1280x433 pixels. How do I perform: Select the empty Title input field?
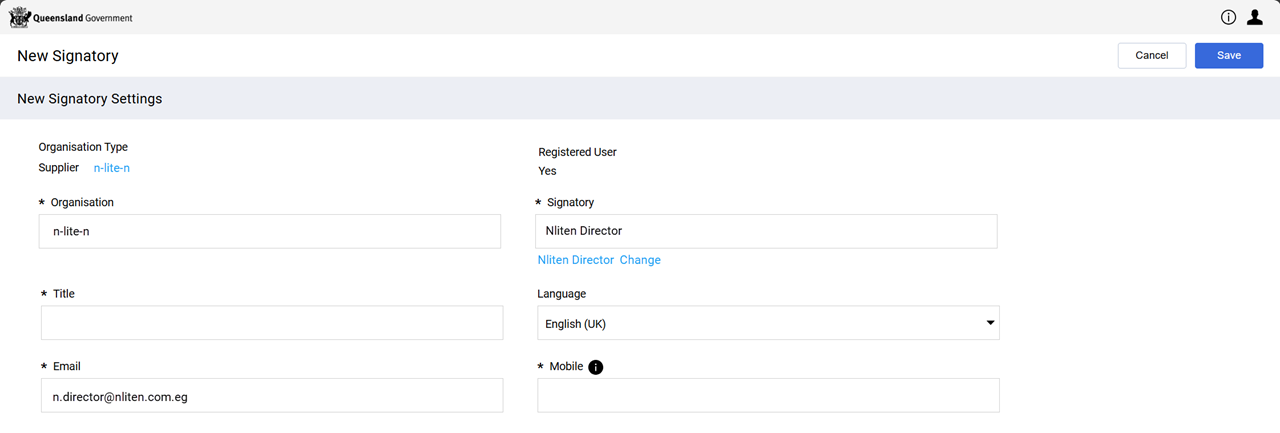(271, 323)
